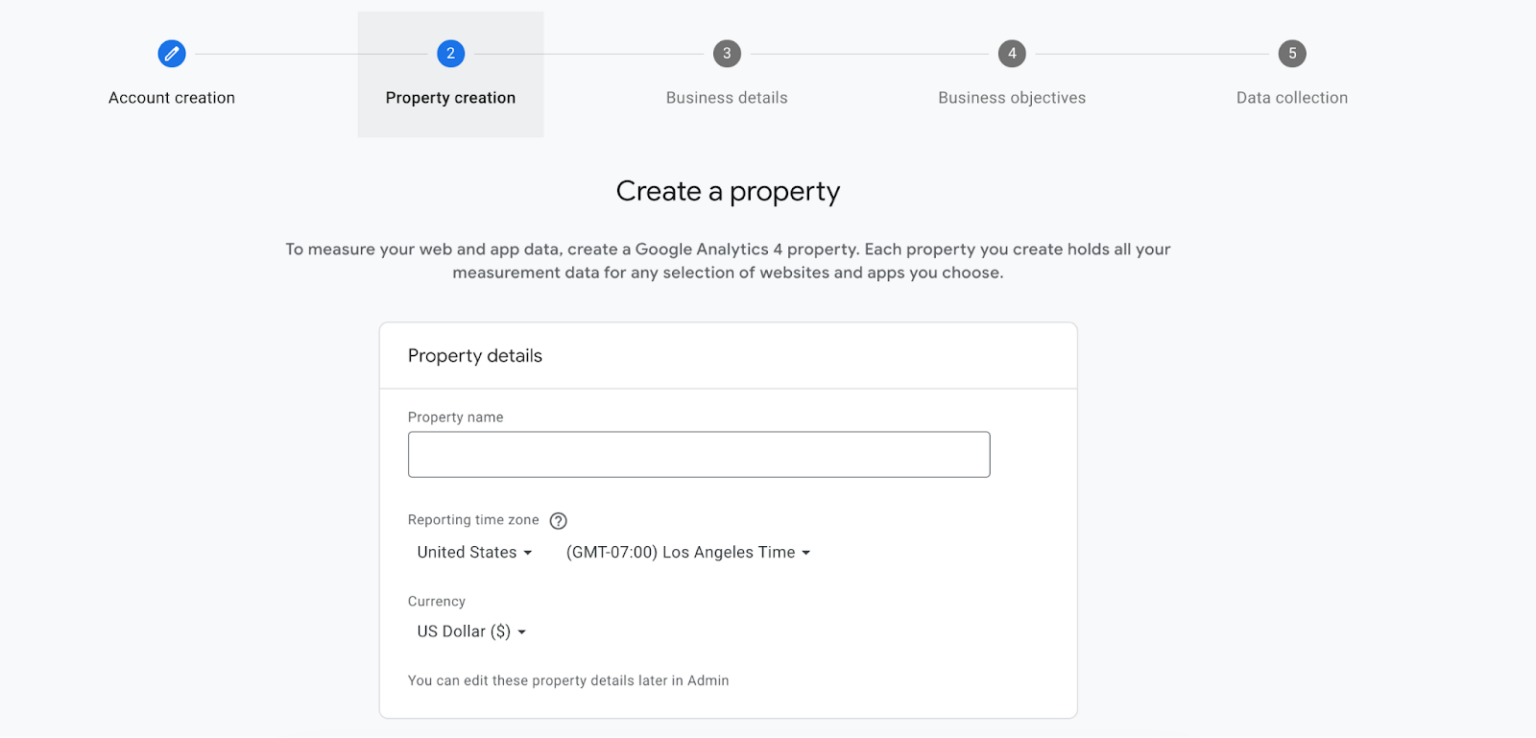Open the United States country dropdown

point(474,551)
